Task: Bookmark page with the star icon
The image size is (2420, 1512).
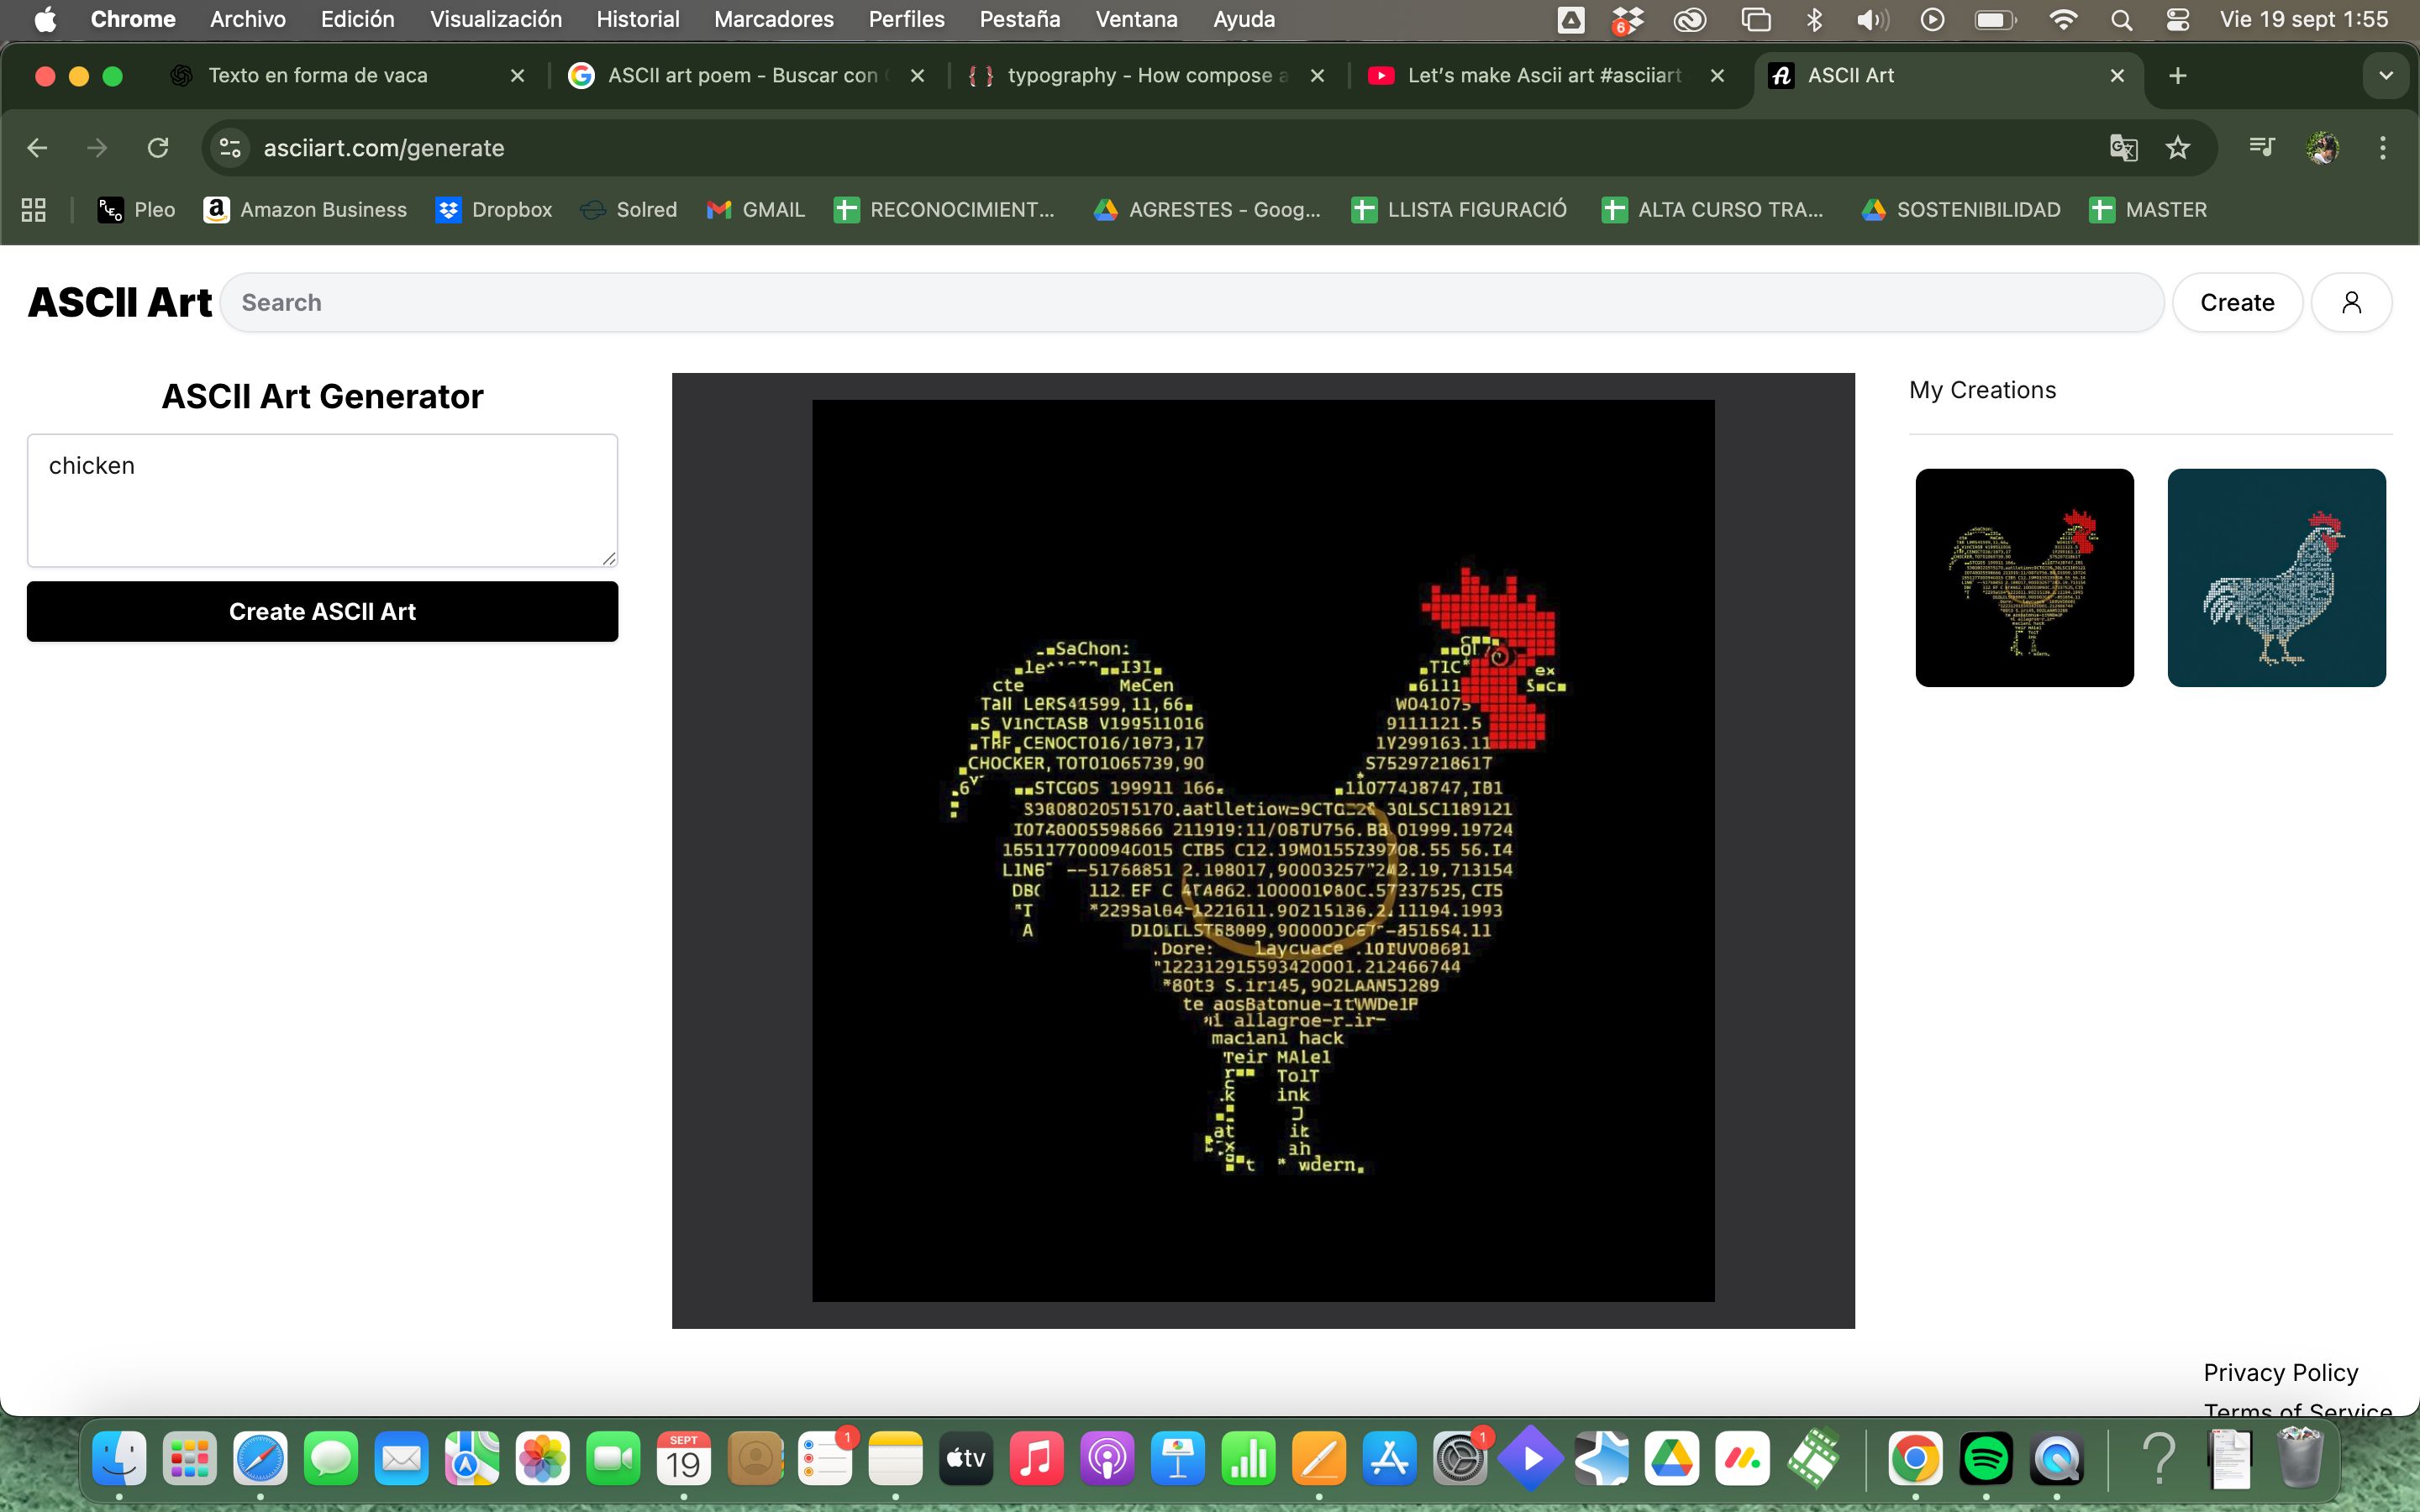Action: (2177, 148)
